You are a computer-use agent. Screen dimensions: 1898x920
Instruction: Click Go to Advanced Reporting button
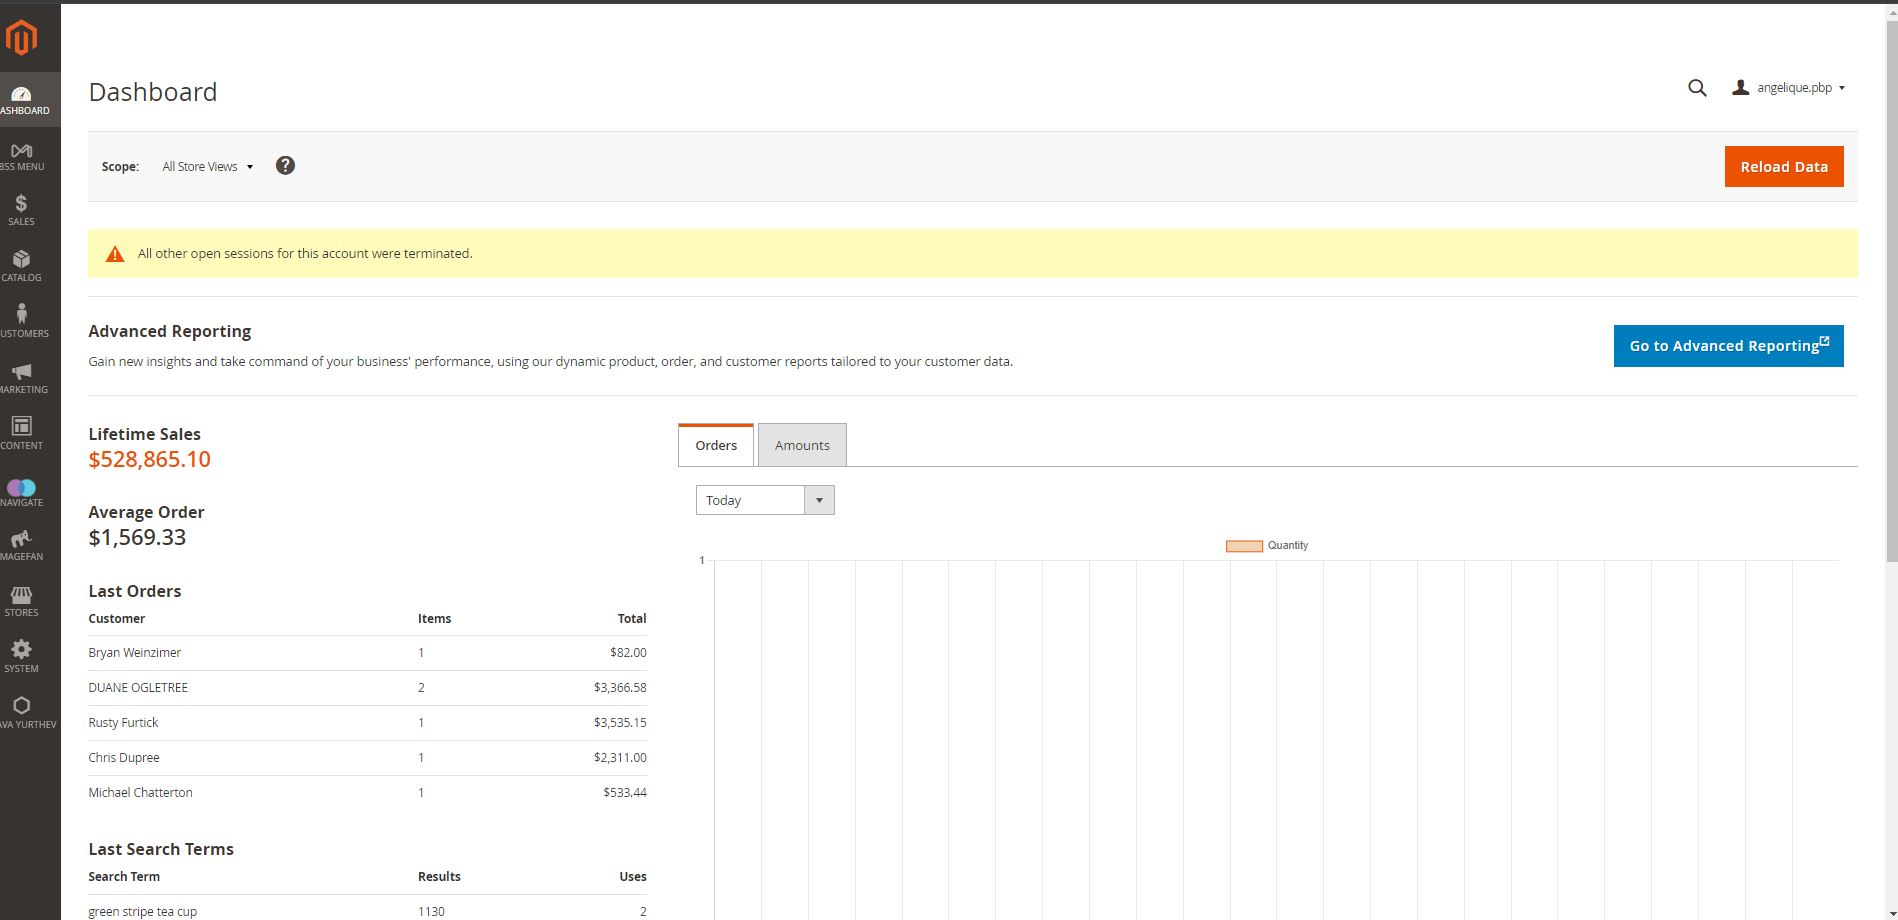coord(1728,346)
